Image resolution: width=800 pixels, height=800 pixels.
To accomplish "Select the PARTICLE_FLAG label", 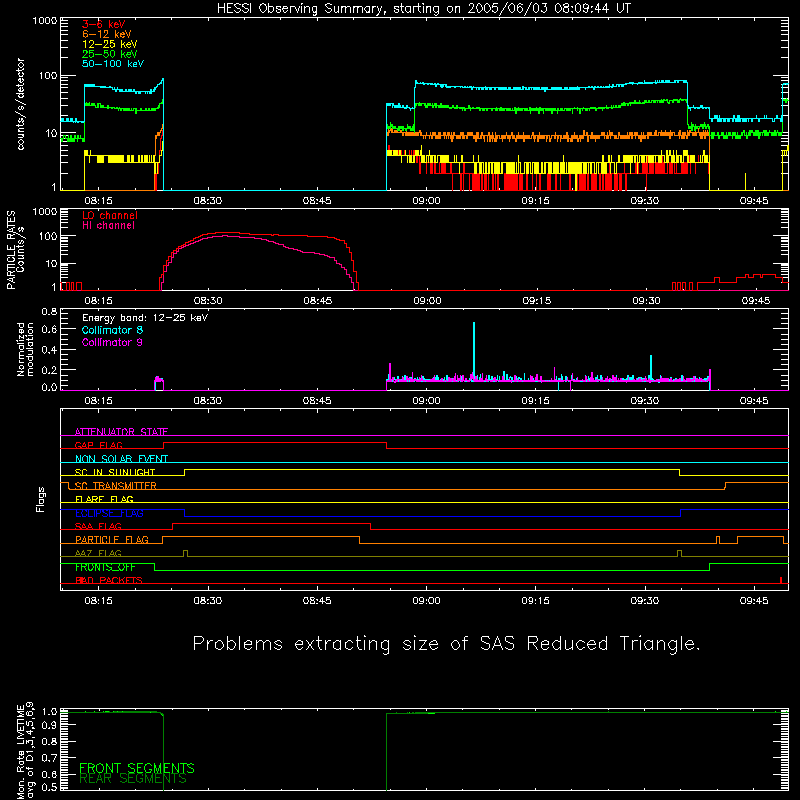I will coord(112,540).
